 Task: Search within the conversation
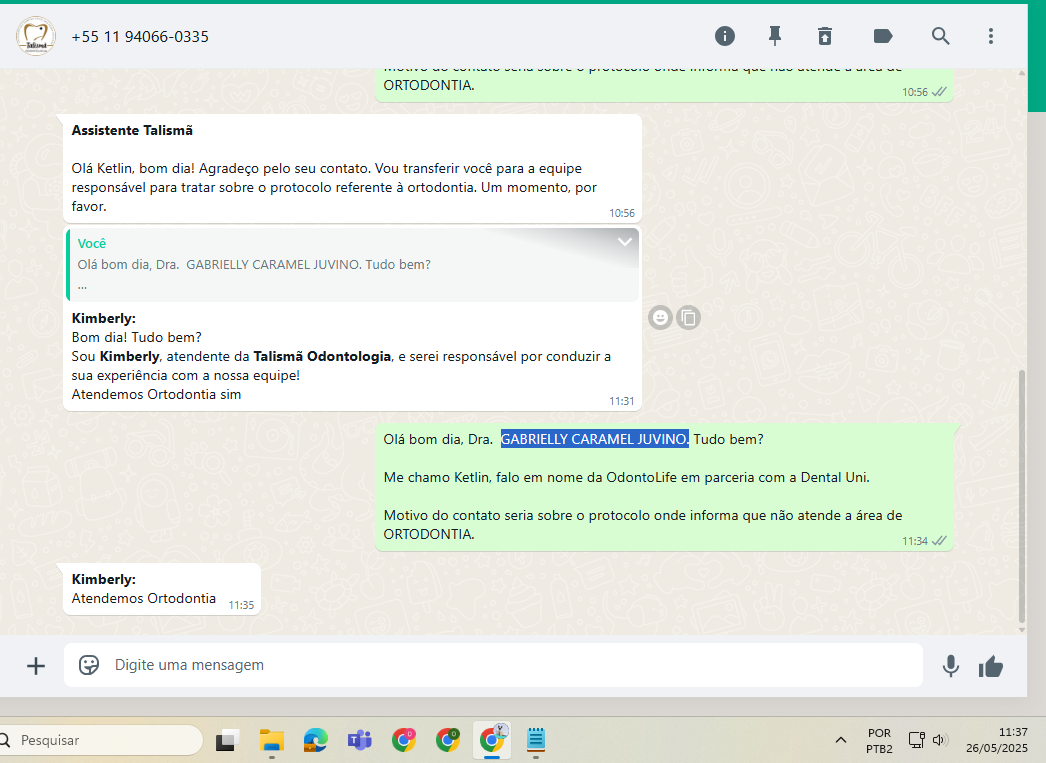click(x=941, y=36)
